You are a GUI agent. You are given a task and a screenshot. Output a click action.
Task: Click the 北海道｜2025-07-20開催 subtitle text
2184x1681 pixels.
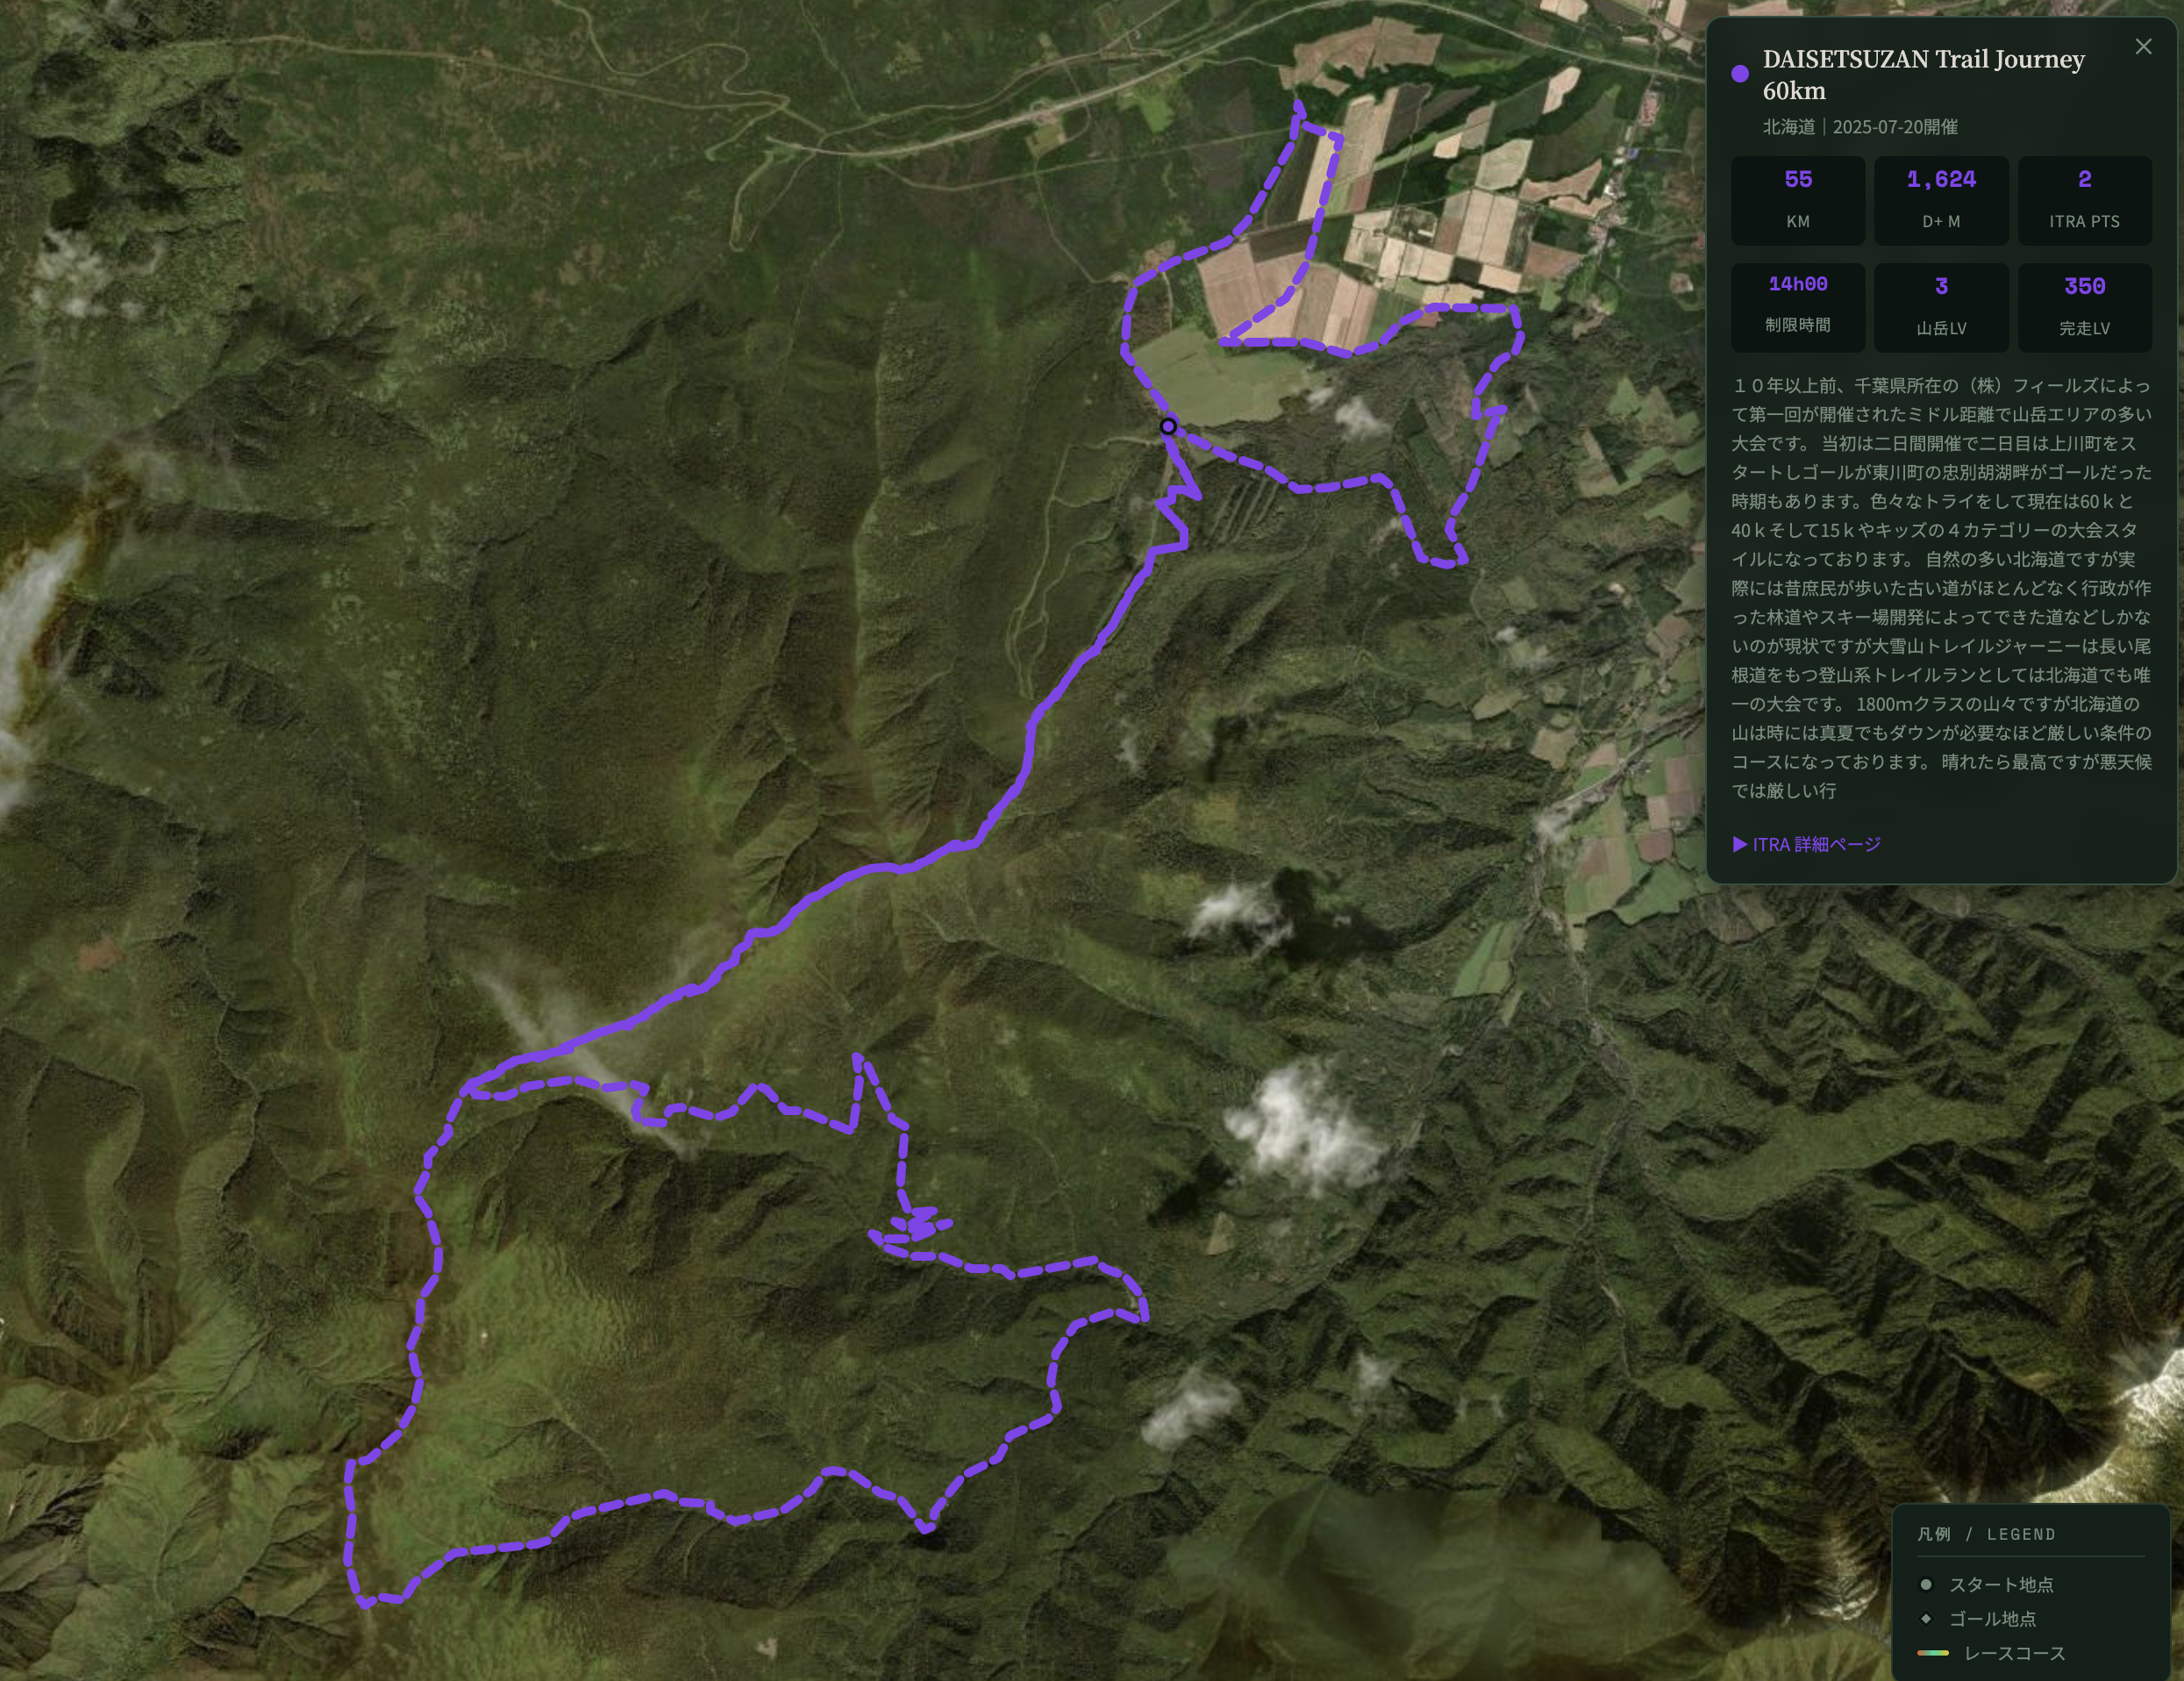(x=1860, y=127)
